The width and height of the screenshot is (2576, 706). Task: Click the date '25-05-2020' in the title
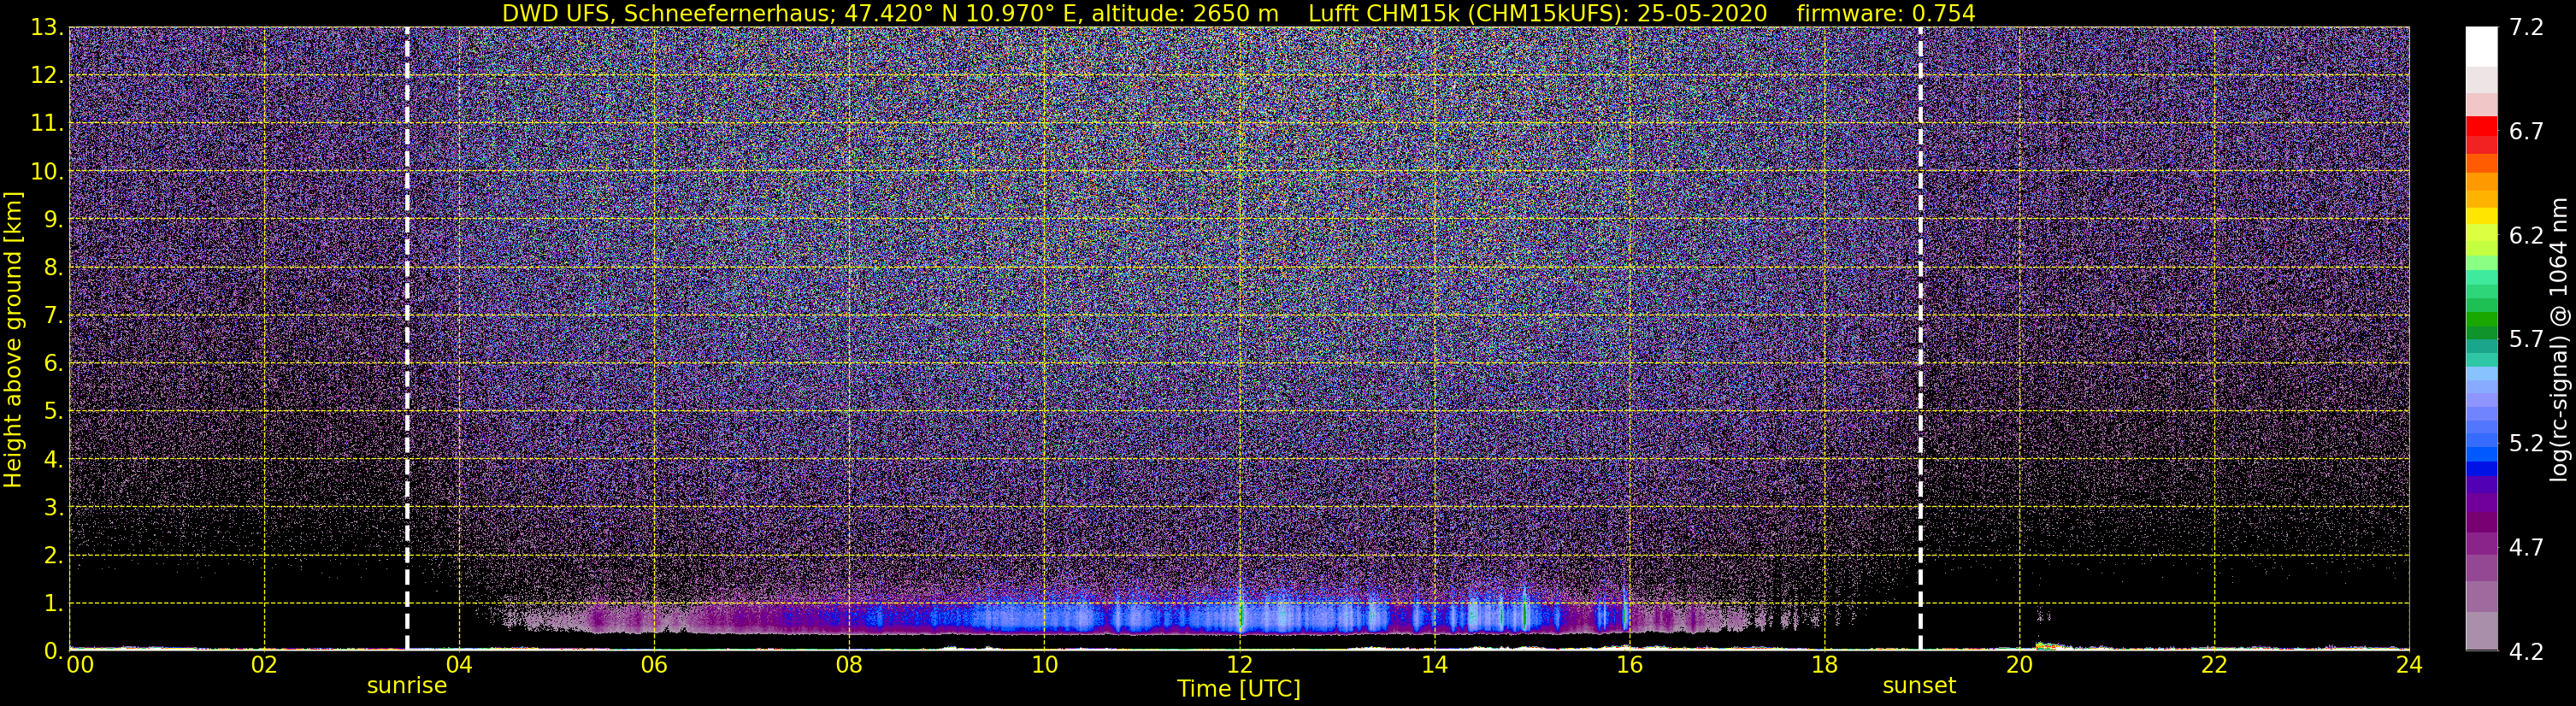point(1702,13)
